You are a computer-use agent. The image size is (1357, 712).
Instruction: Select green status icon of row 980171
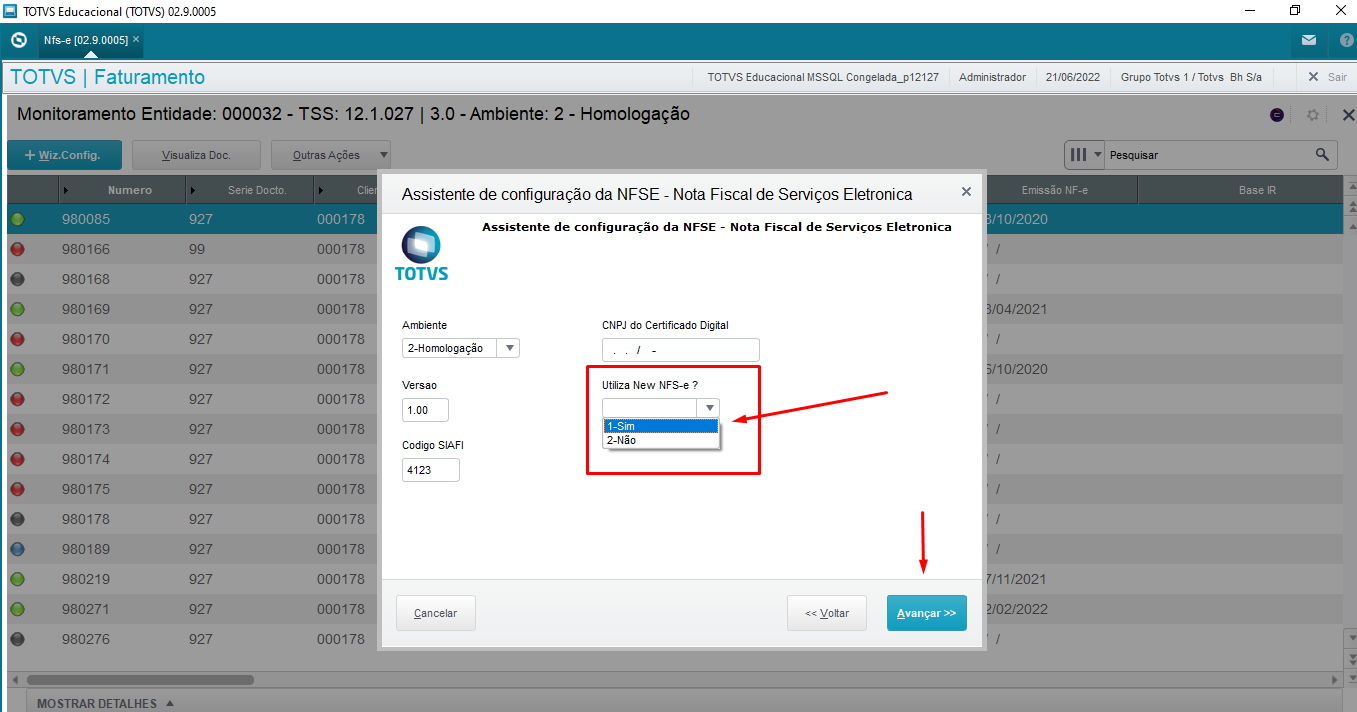pos(18,369)
